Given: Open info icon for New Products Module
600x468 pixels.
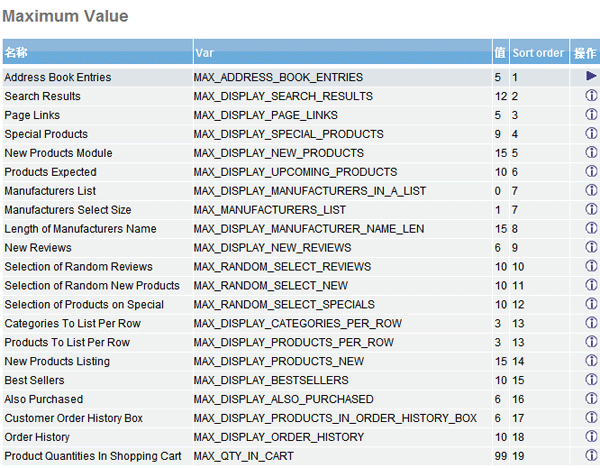Looking at the screenshot, I should (590, 153).
